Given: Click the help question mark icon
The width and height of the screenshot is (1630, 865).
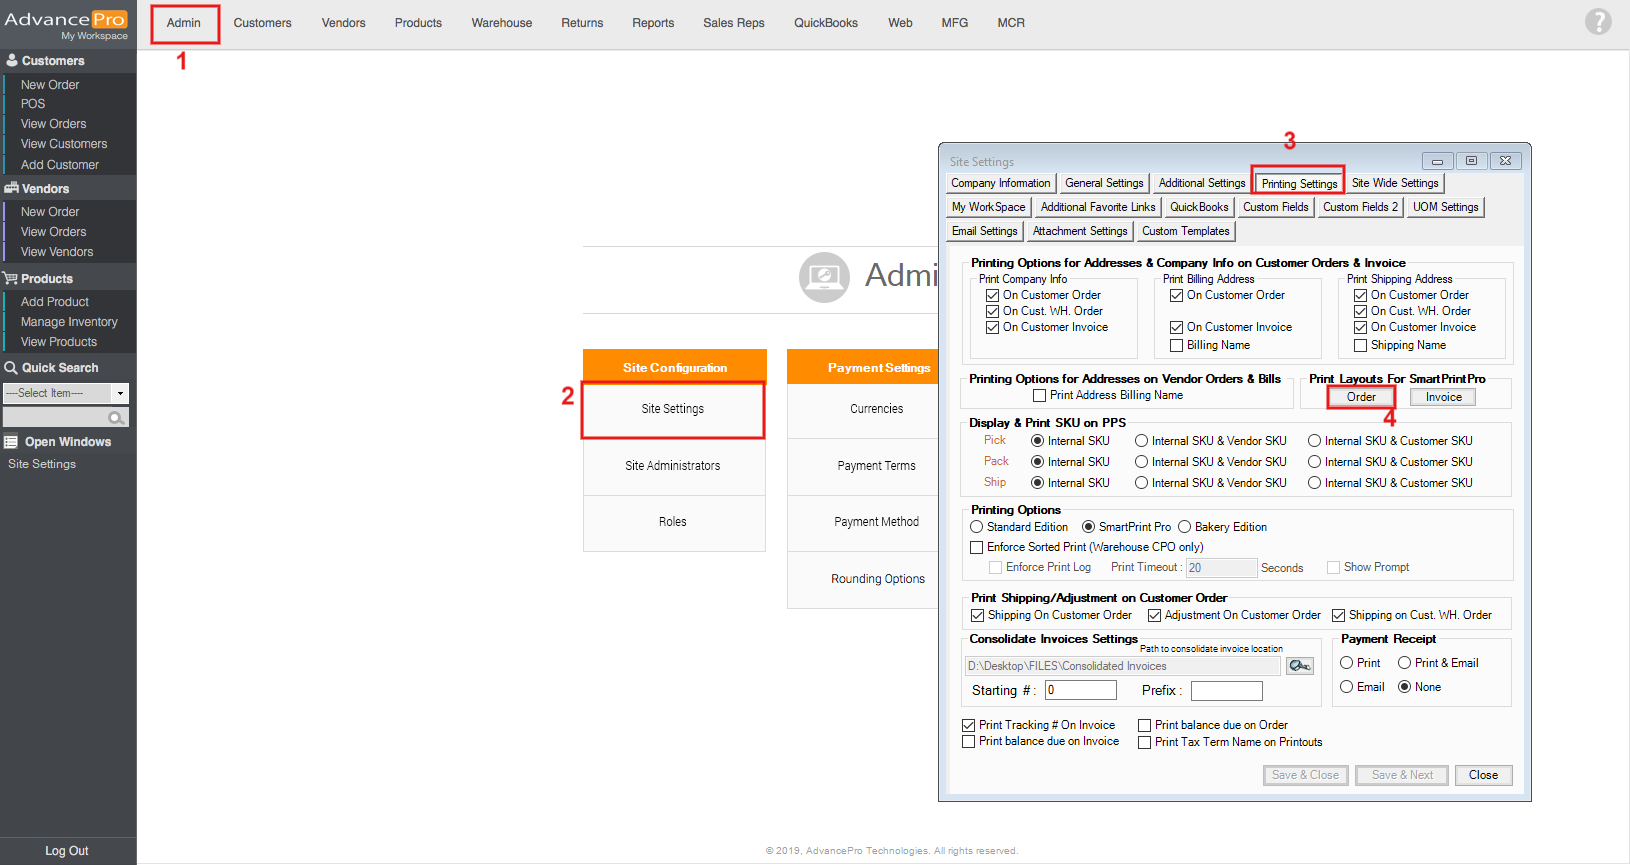Looking at the screenshot, I should (1598, 21).
